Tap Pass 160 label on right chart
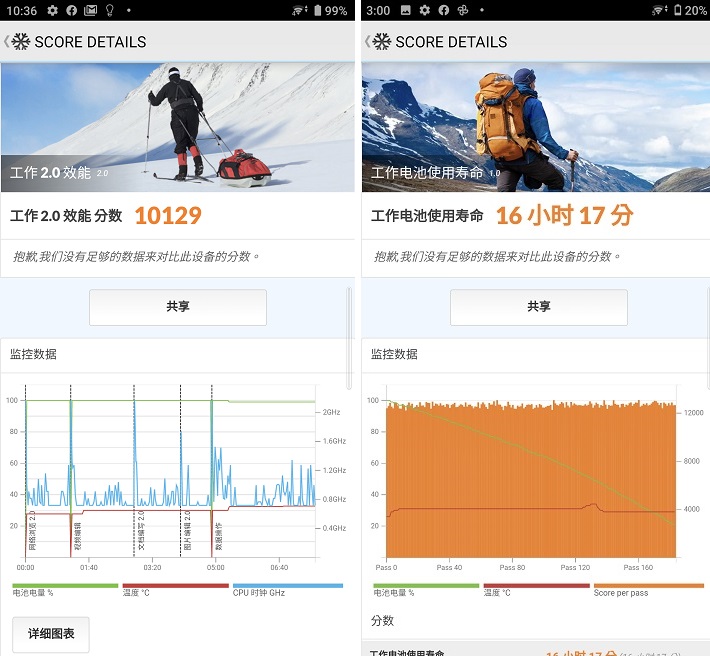 pyautogui.click(x=638, y=567)
